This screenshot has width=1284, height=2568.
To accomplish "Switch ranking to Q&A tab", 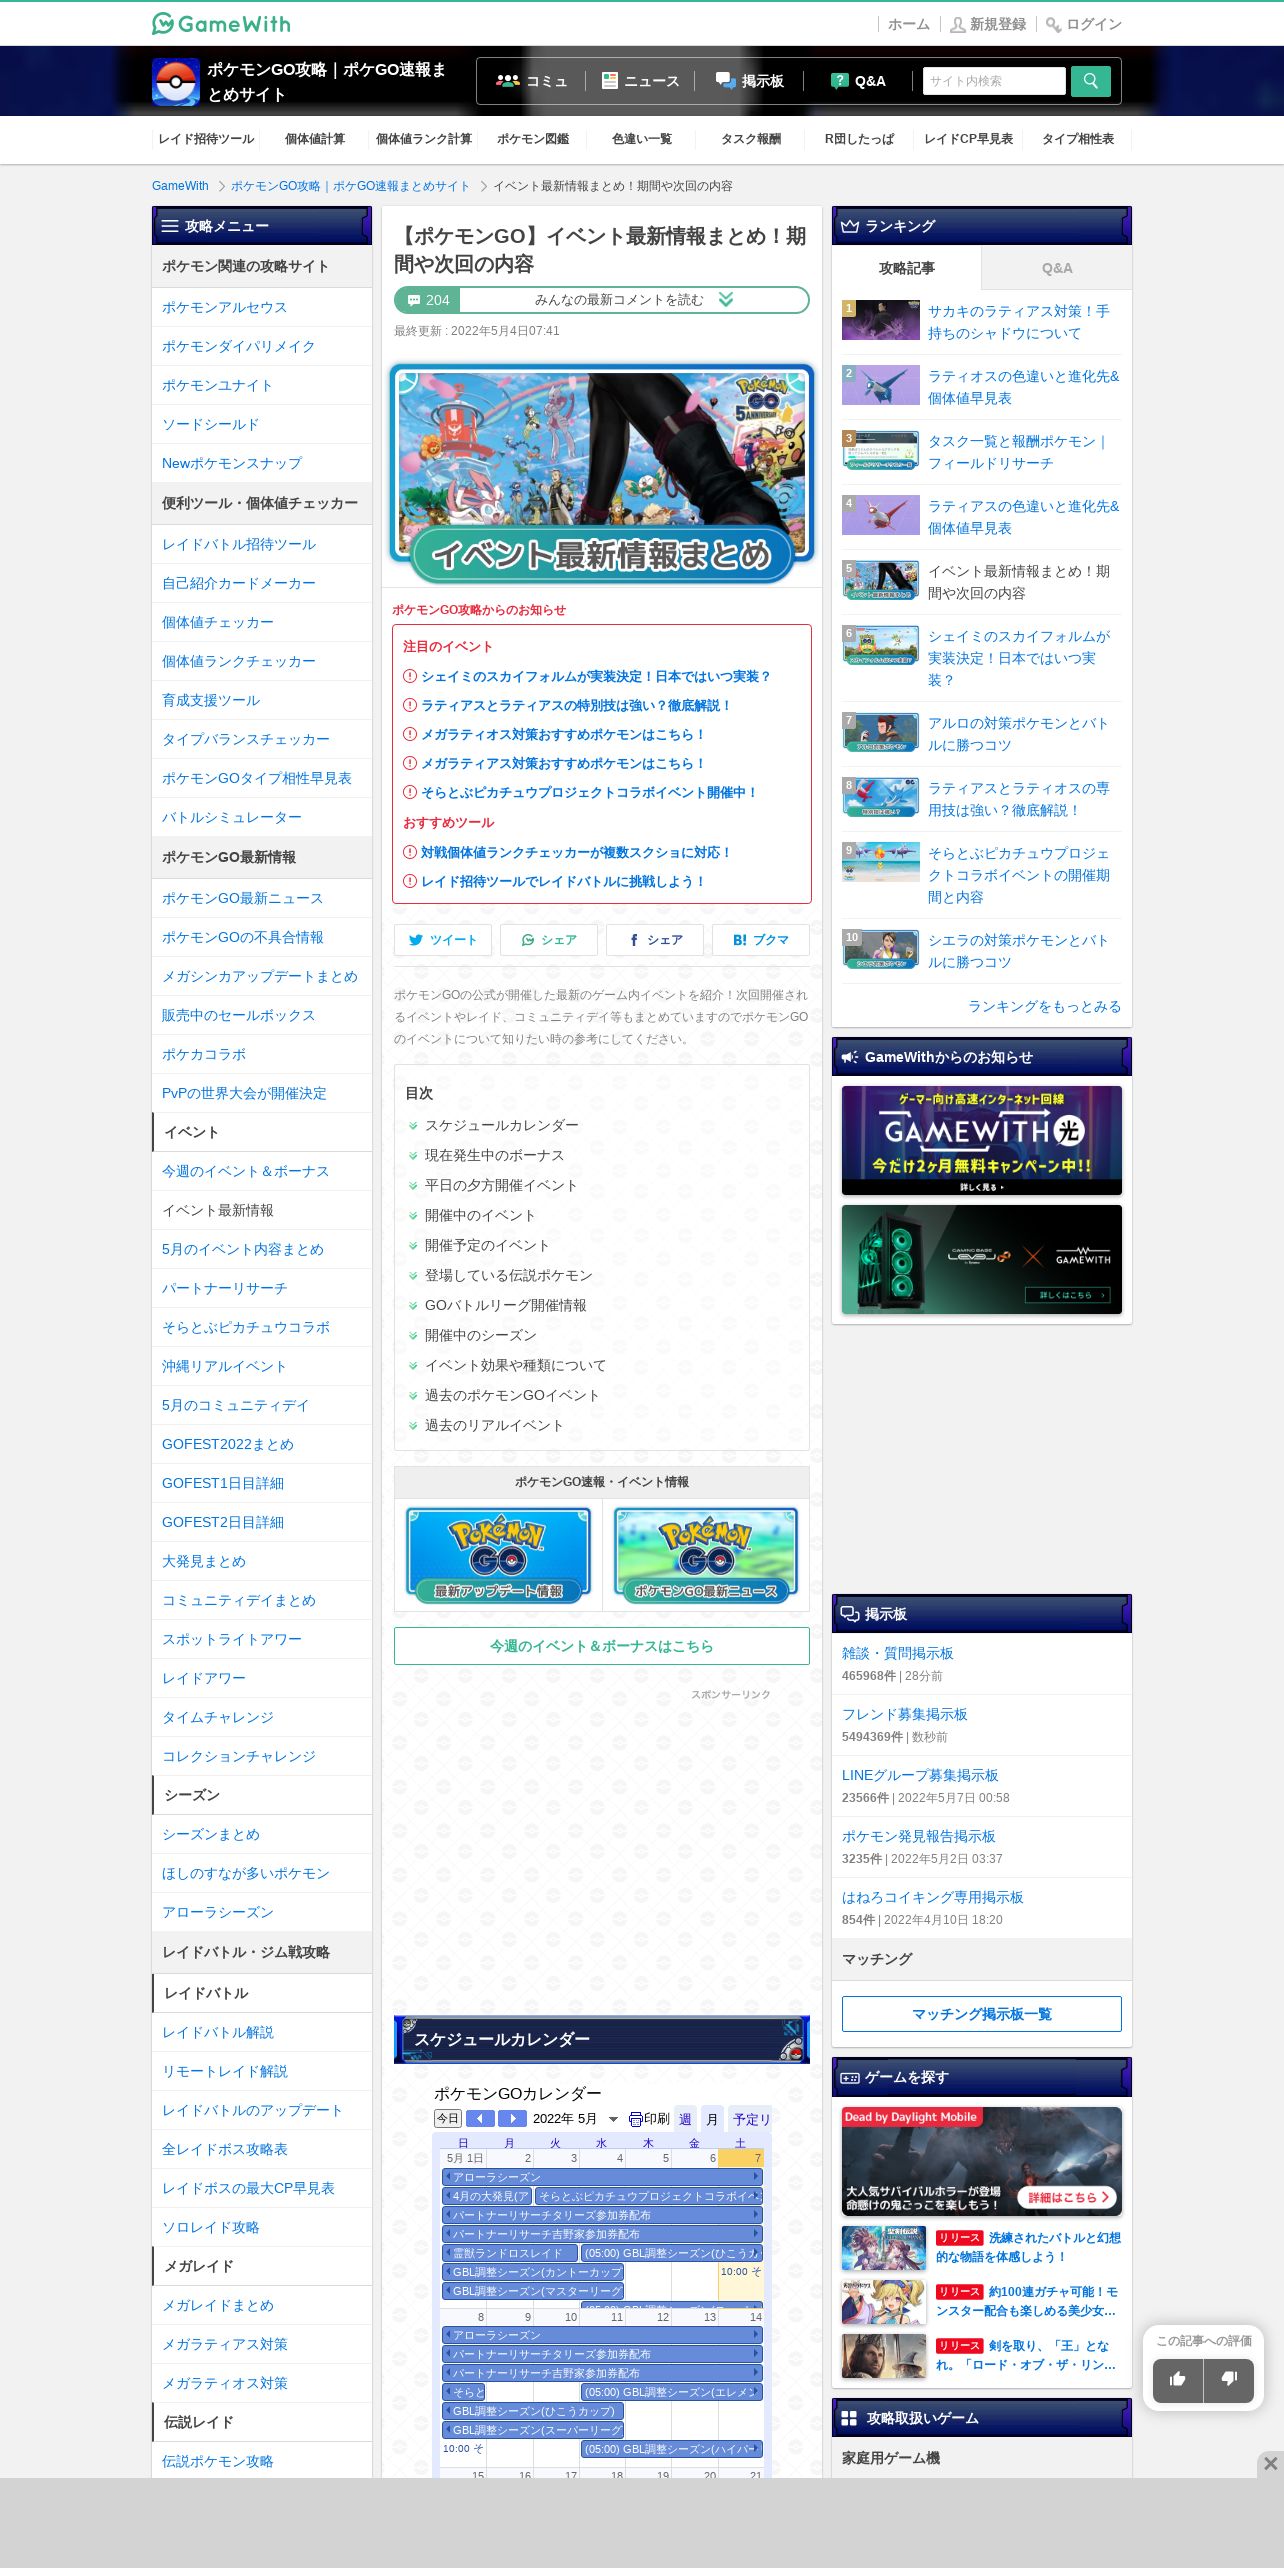I will click(1057, 268).
